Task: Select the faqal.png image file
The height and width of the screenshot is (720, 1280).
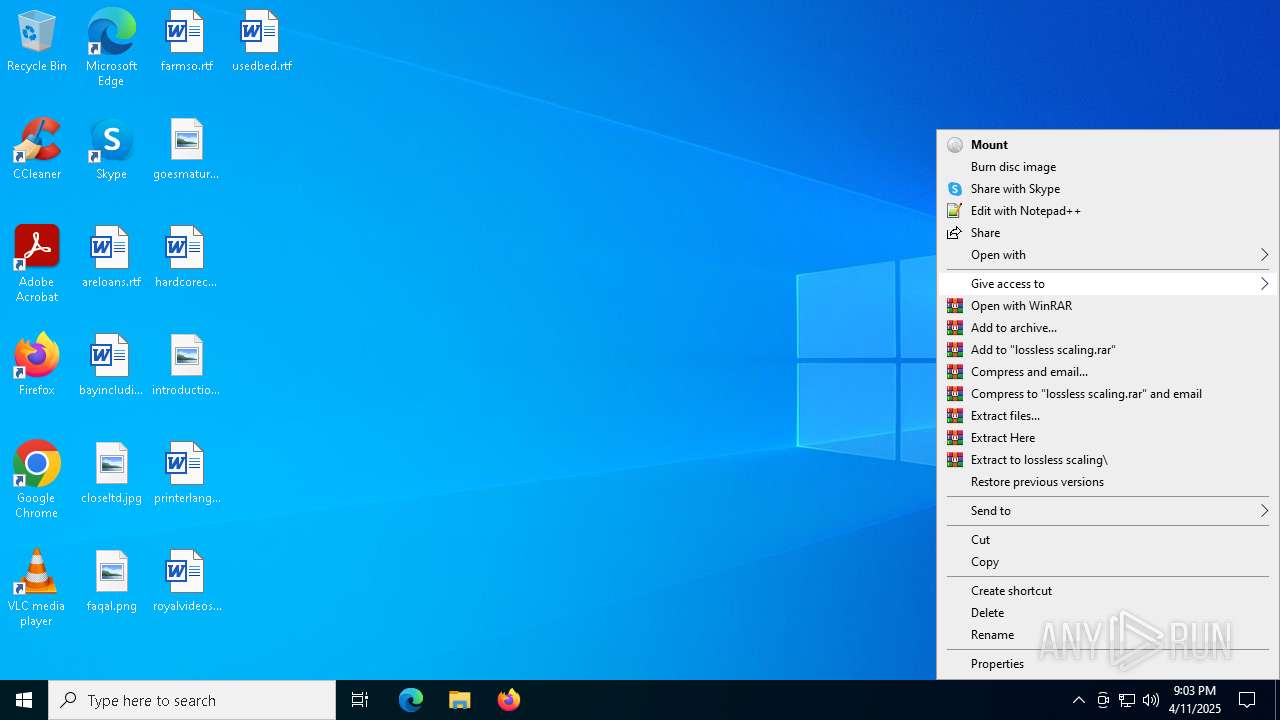Action: click(x=111, y=582)
